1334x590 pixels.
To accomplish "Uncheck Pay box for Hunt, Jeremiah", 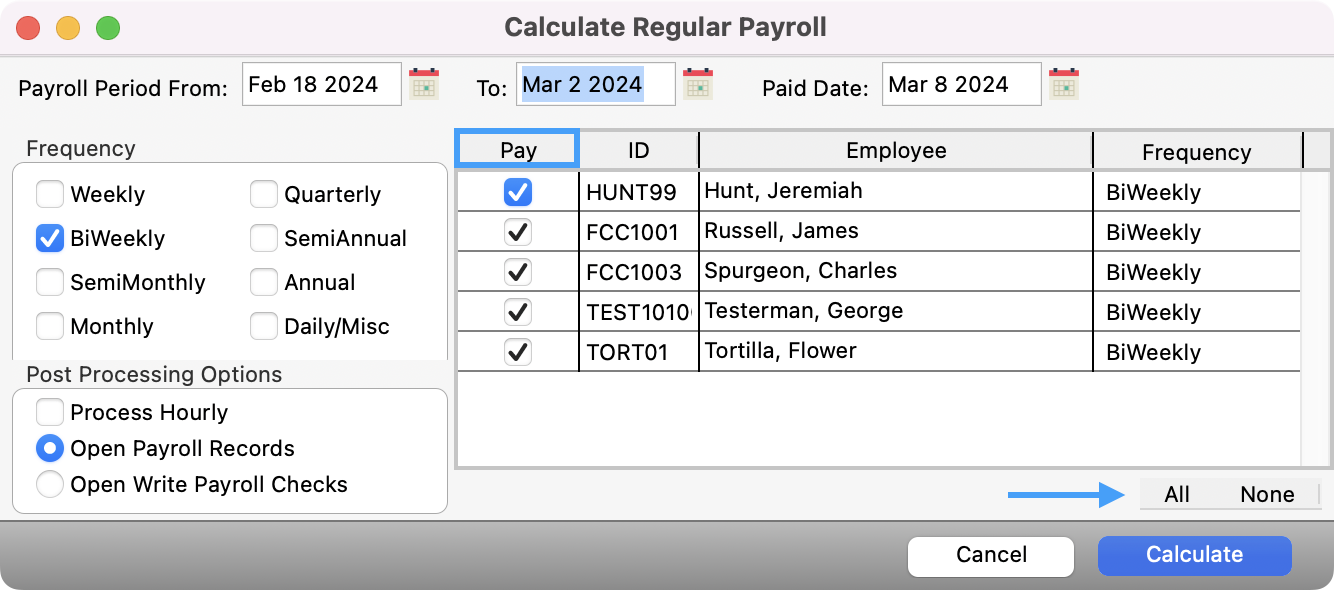I will (x=518, y=192).
